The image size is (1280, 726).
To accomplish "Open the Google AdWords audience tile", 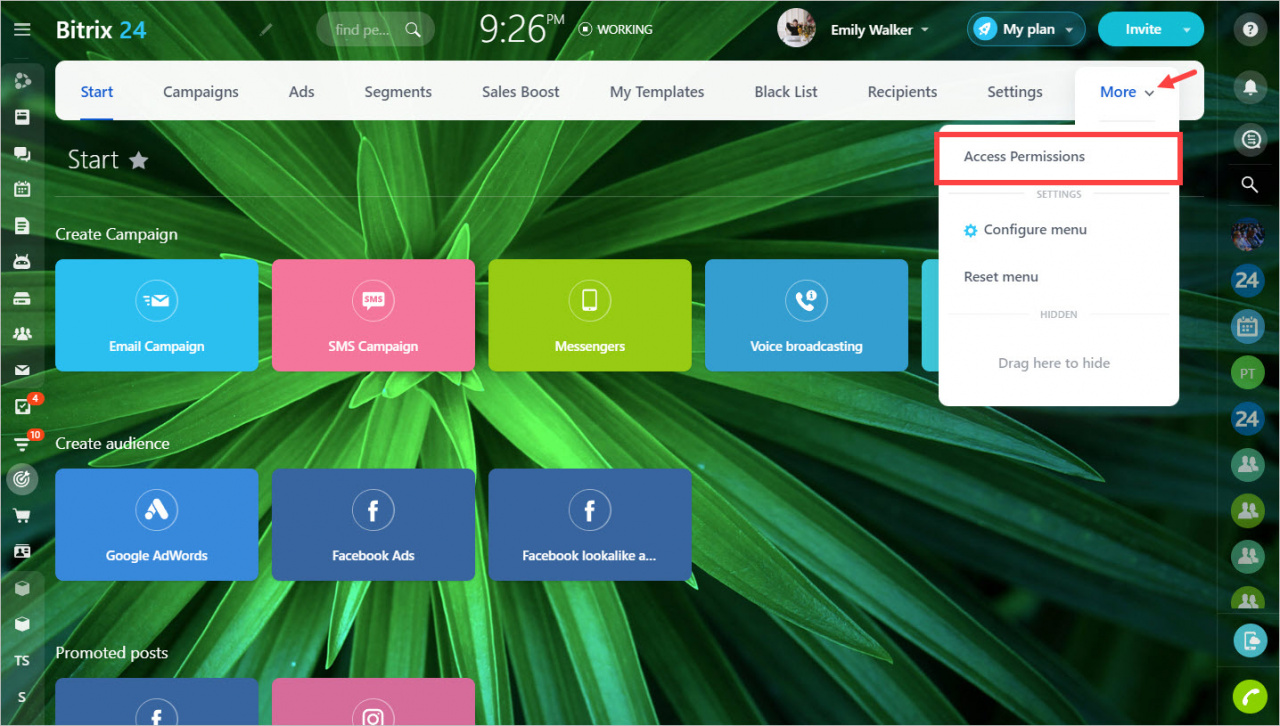I will (157, 525).
